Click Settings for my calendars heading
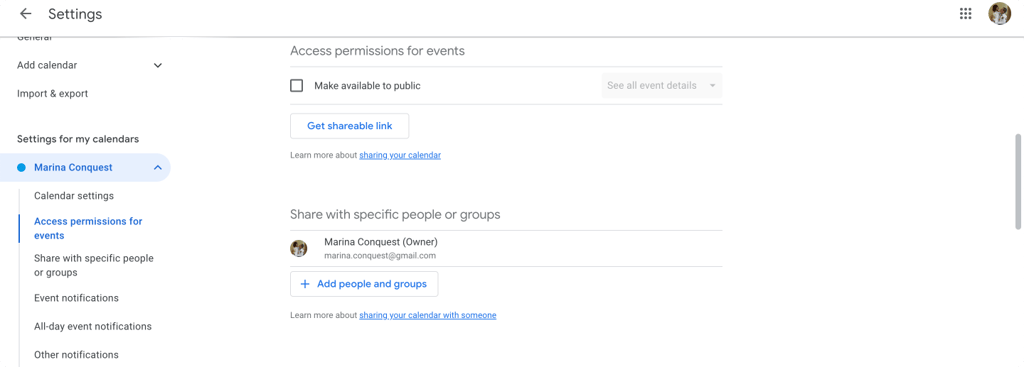Screen dimensions: 1024x367 (78, 139)
